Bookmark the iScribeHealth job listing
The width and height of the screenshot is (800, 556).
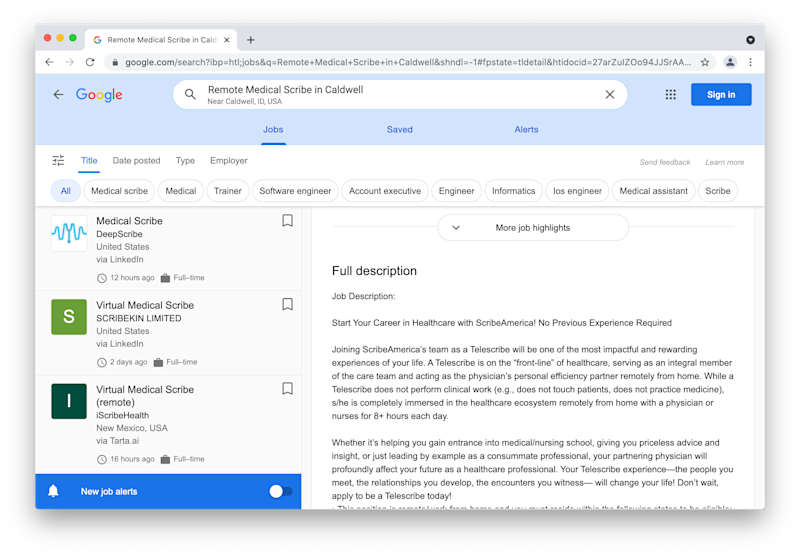(287, 389)
